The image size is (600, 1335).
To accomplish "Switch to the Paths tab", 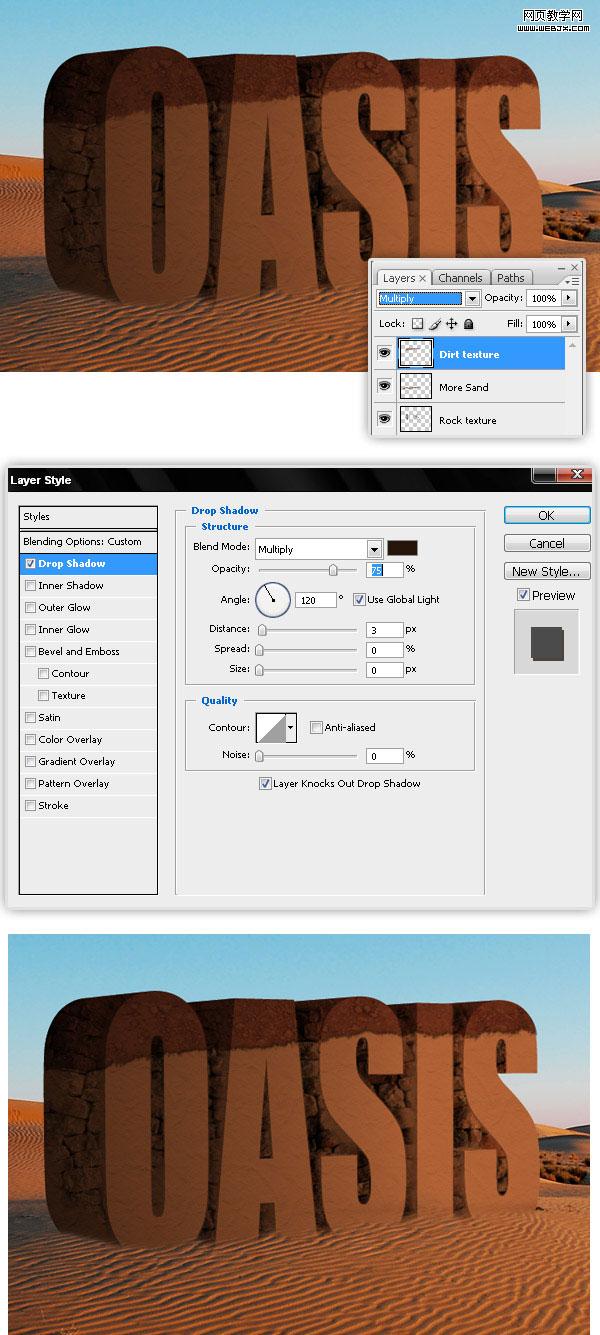I will click(510, 278).
